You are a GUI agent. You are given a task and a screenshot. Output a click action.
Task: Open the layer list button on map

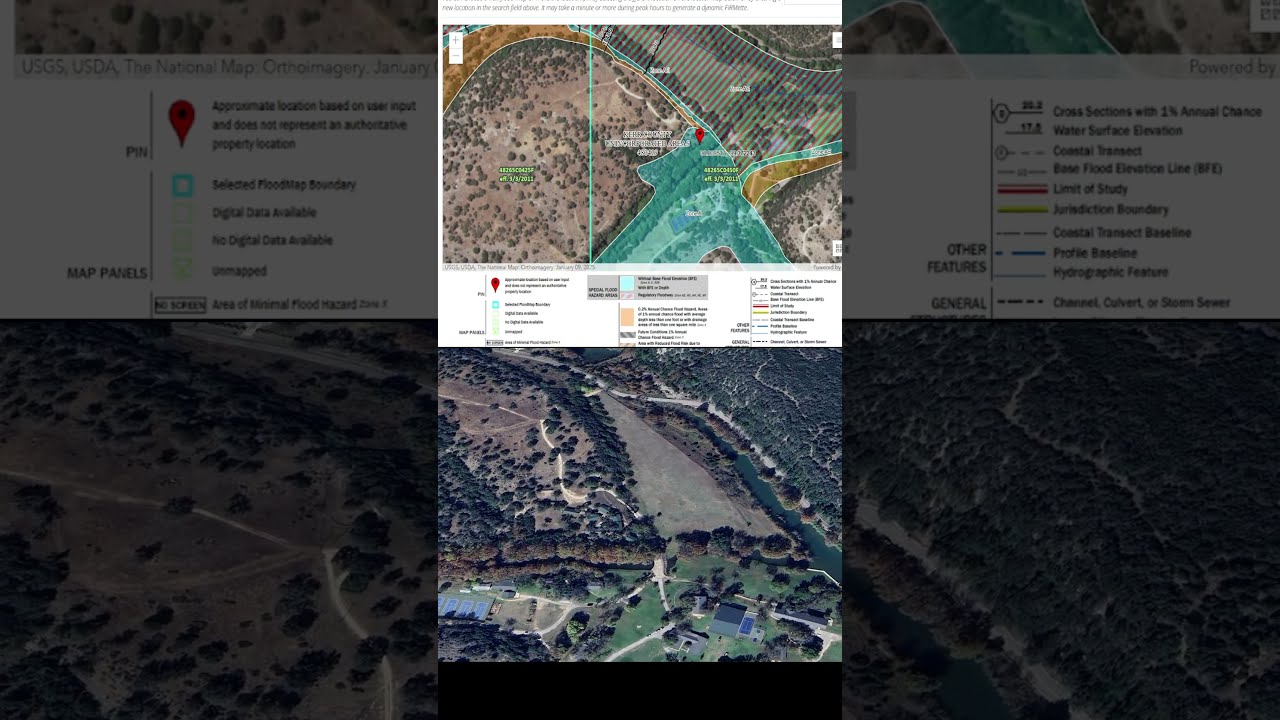[837, 40]
